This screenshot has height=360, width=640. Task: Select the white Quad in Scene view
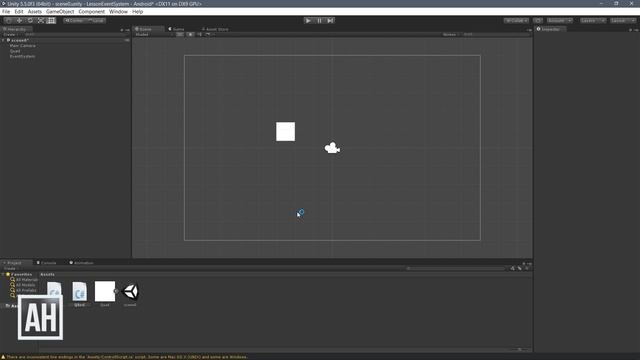tap(285, 131)
